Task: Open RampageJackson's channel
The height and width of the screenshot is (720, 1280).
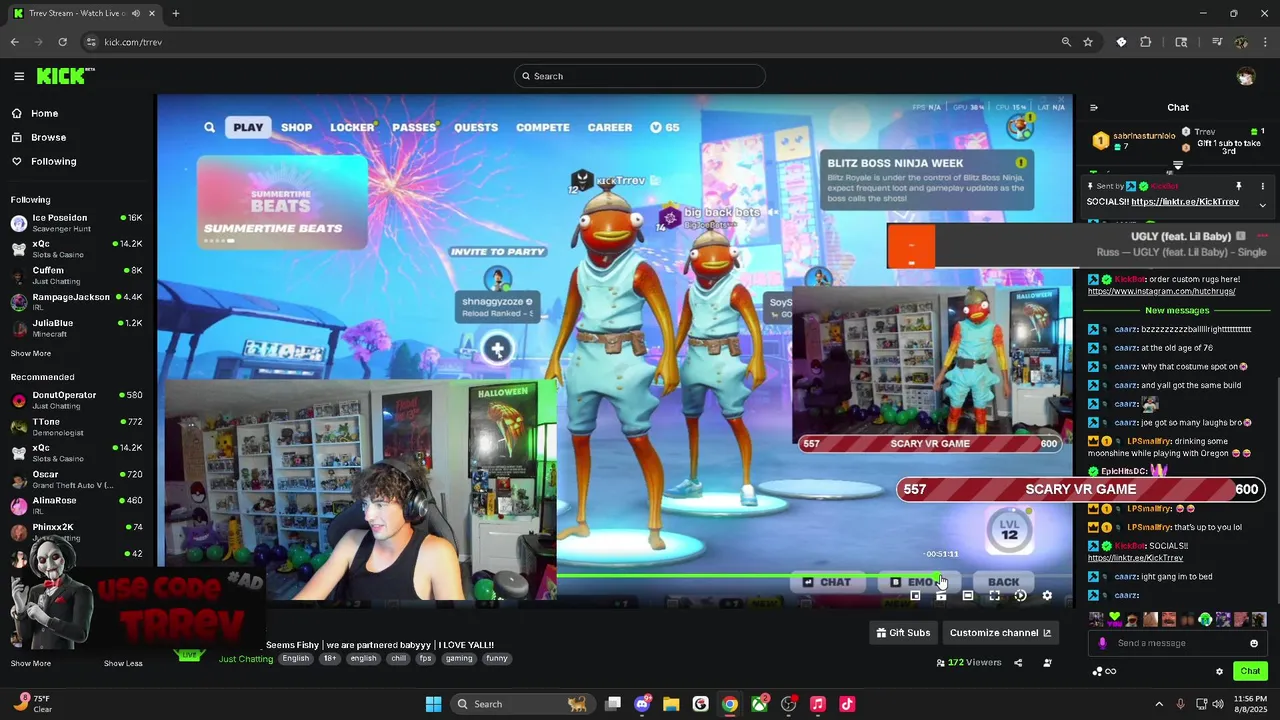Action: pos(76,301)
